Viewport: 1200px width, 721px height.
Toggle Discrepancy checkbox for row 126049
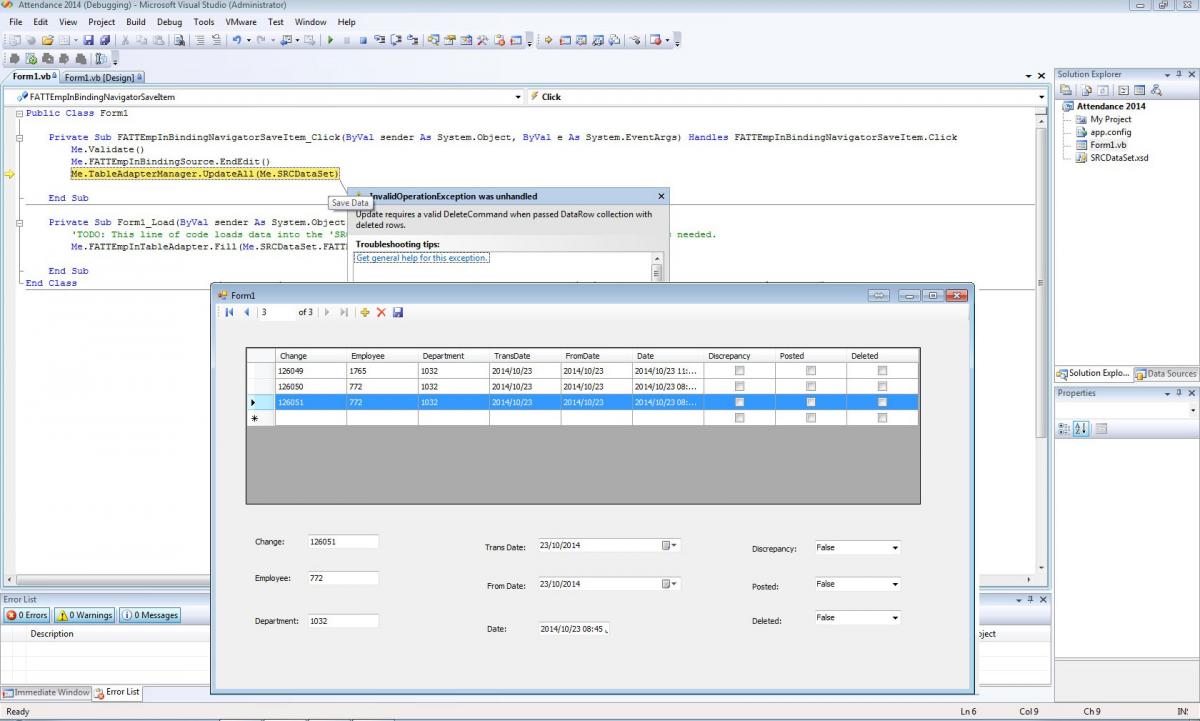click(739, 371)
